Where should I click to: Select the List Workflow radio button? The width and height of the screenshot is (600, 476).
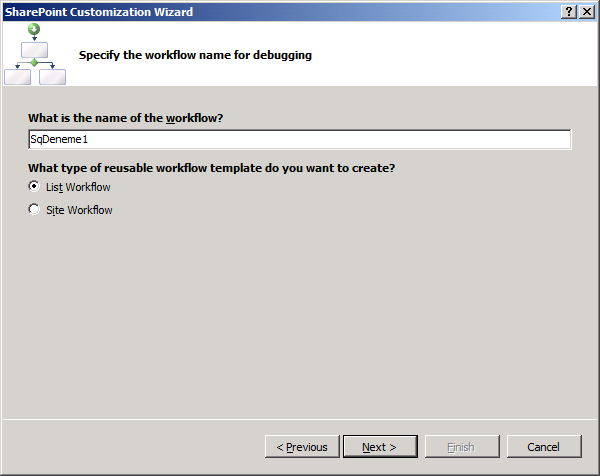point(35,186)
